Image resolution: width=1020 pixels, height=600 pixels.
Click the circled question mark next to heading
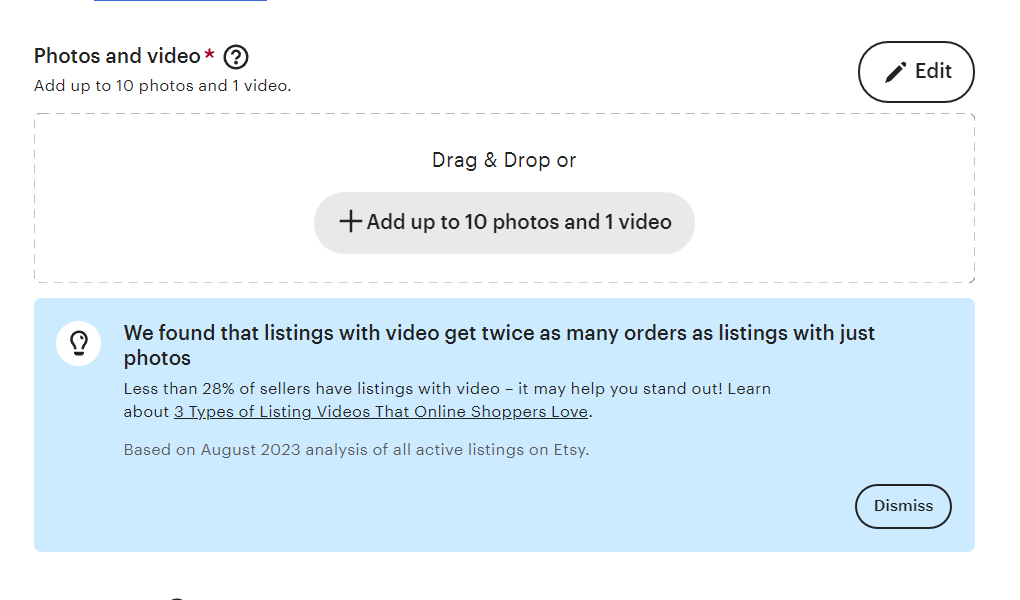[x=236, y=57]
